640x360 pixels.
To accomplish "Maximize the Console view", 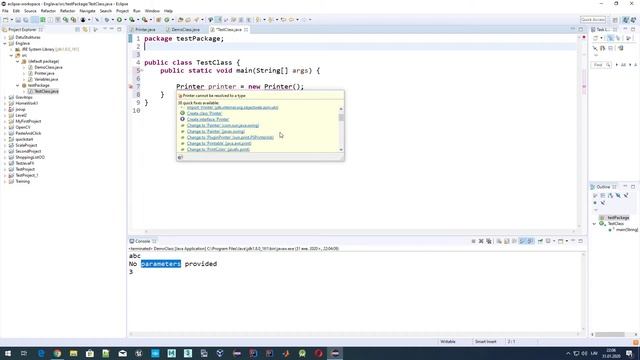I will 580,241.
